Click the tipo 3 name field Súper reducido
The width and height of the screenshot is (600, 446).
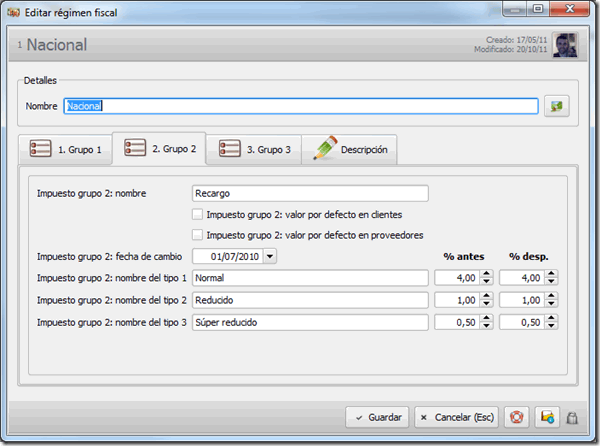point(310,322)
